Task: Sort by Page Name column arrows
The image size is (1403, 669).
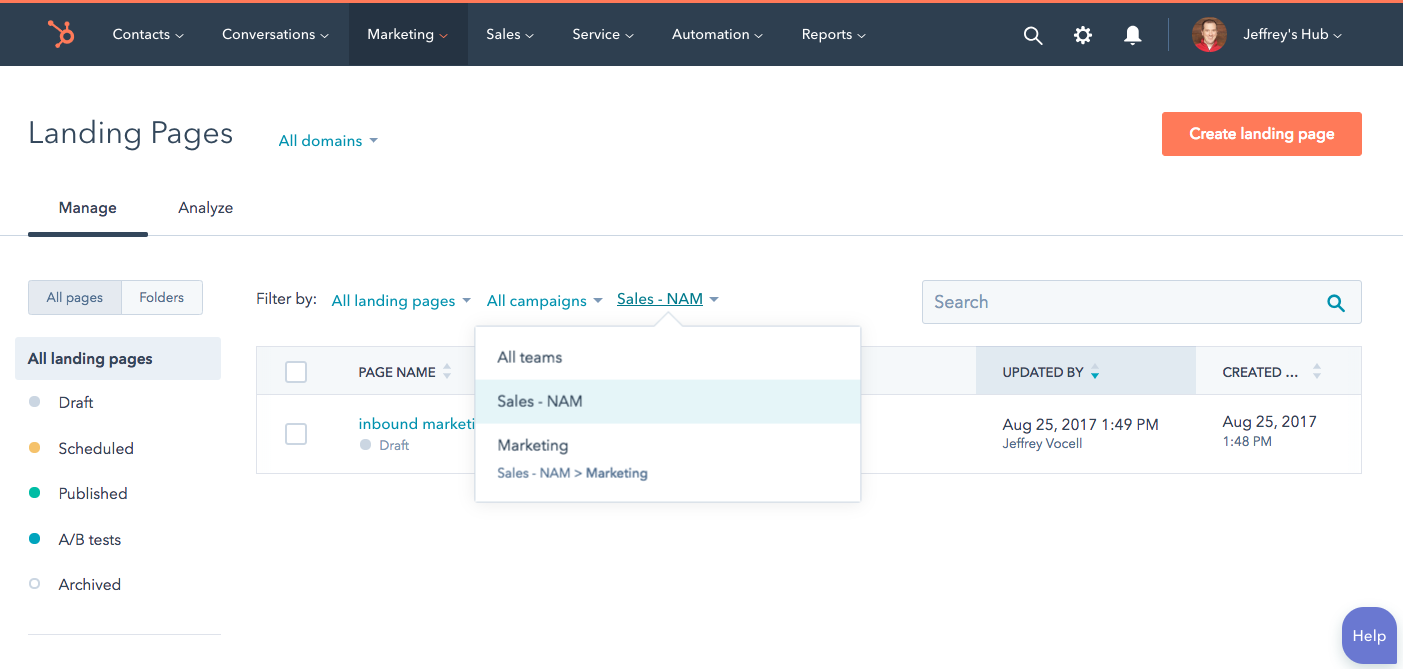Action: 447,372
